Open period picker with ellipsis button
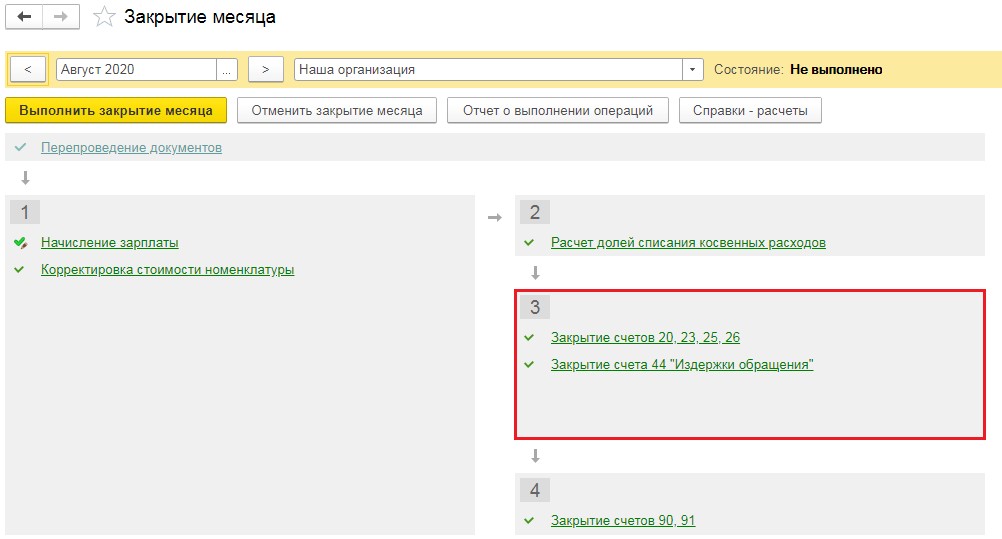 tap(228, 70)
